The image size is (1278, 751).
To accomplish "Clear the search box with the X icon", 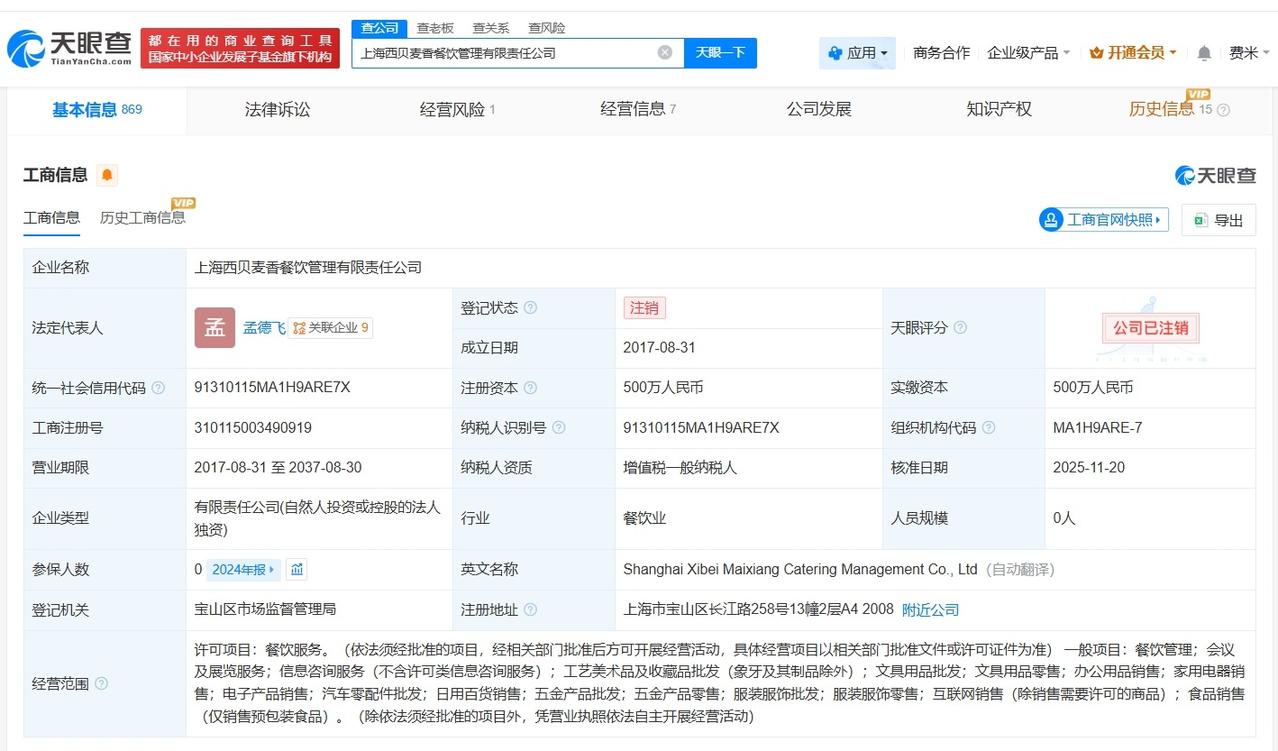I will (664, 52).
